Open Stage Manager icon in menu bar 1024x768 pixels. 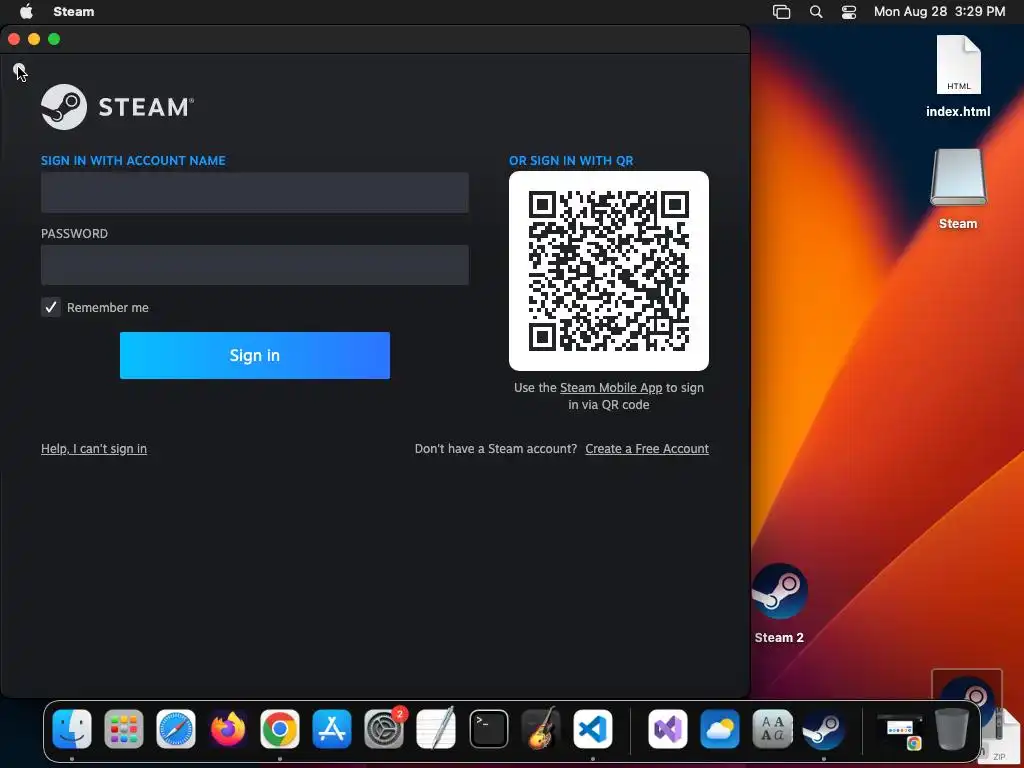(x=781, y=12)
